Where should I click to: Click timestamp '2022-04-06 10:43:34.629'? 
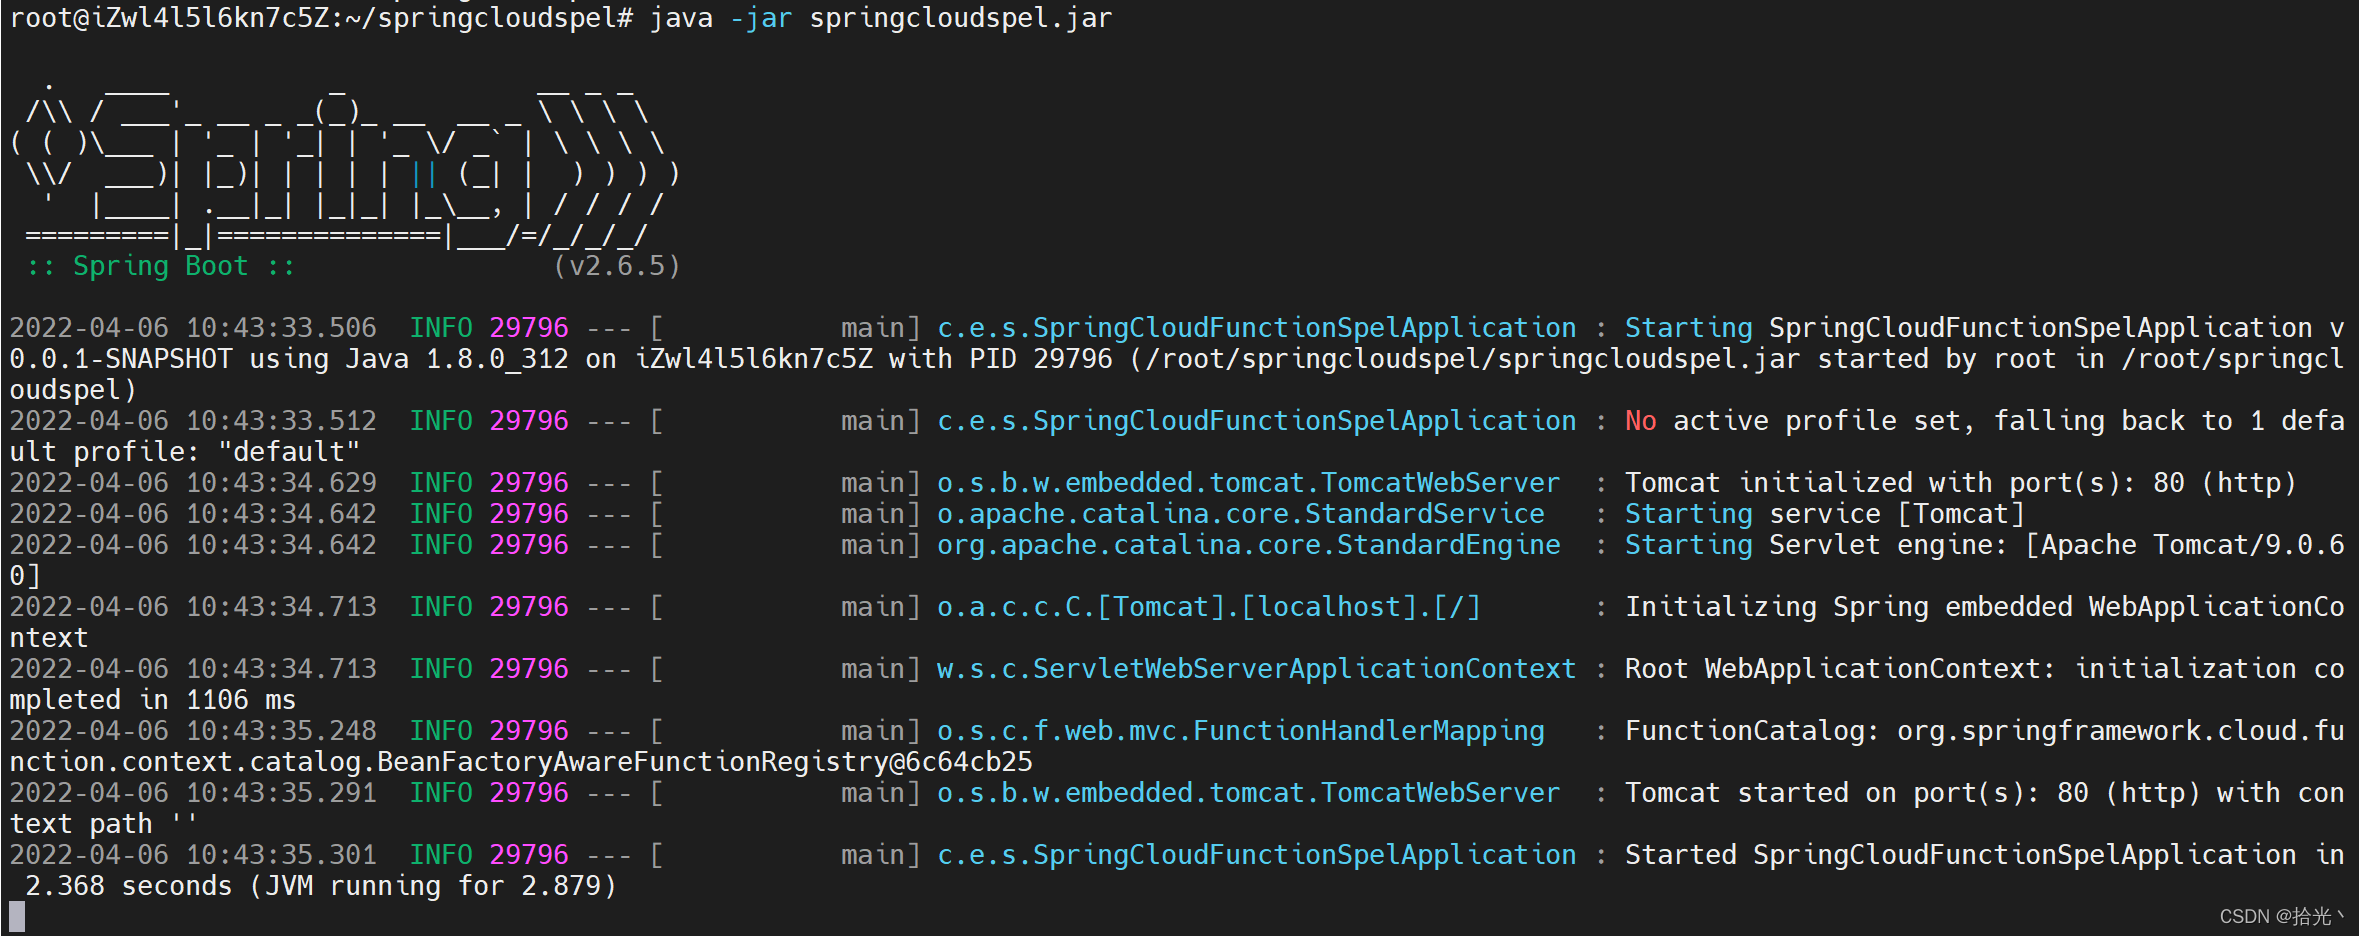click(x=193, y=483)
